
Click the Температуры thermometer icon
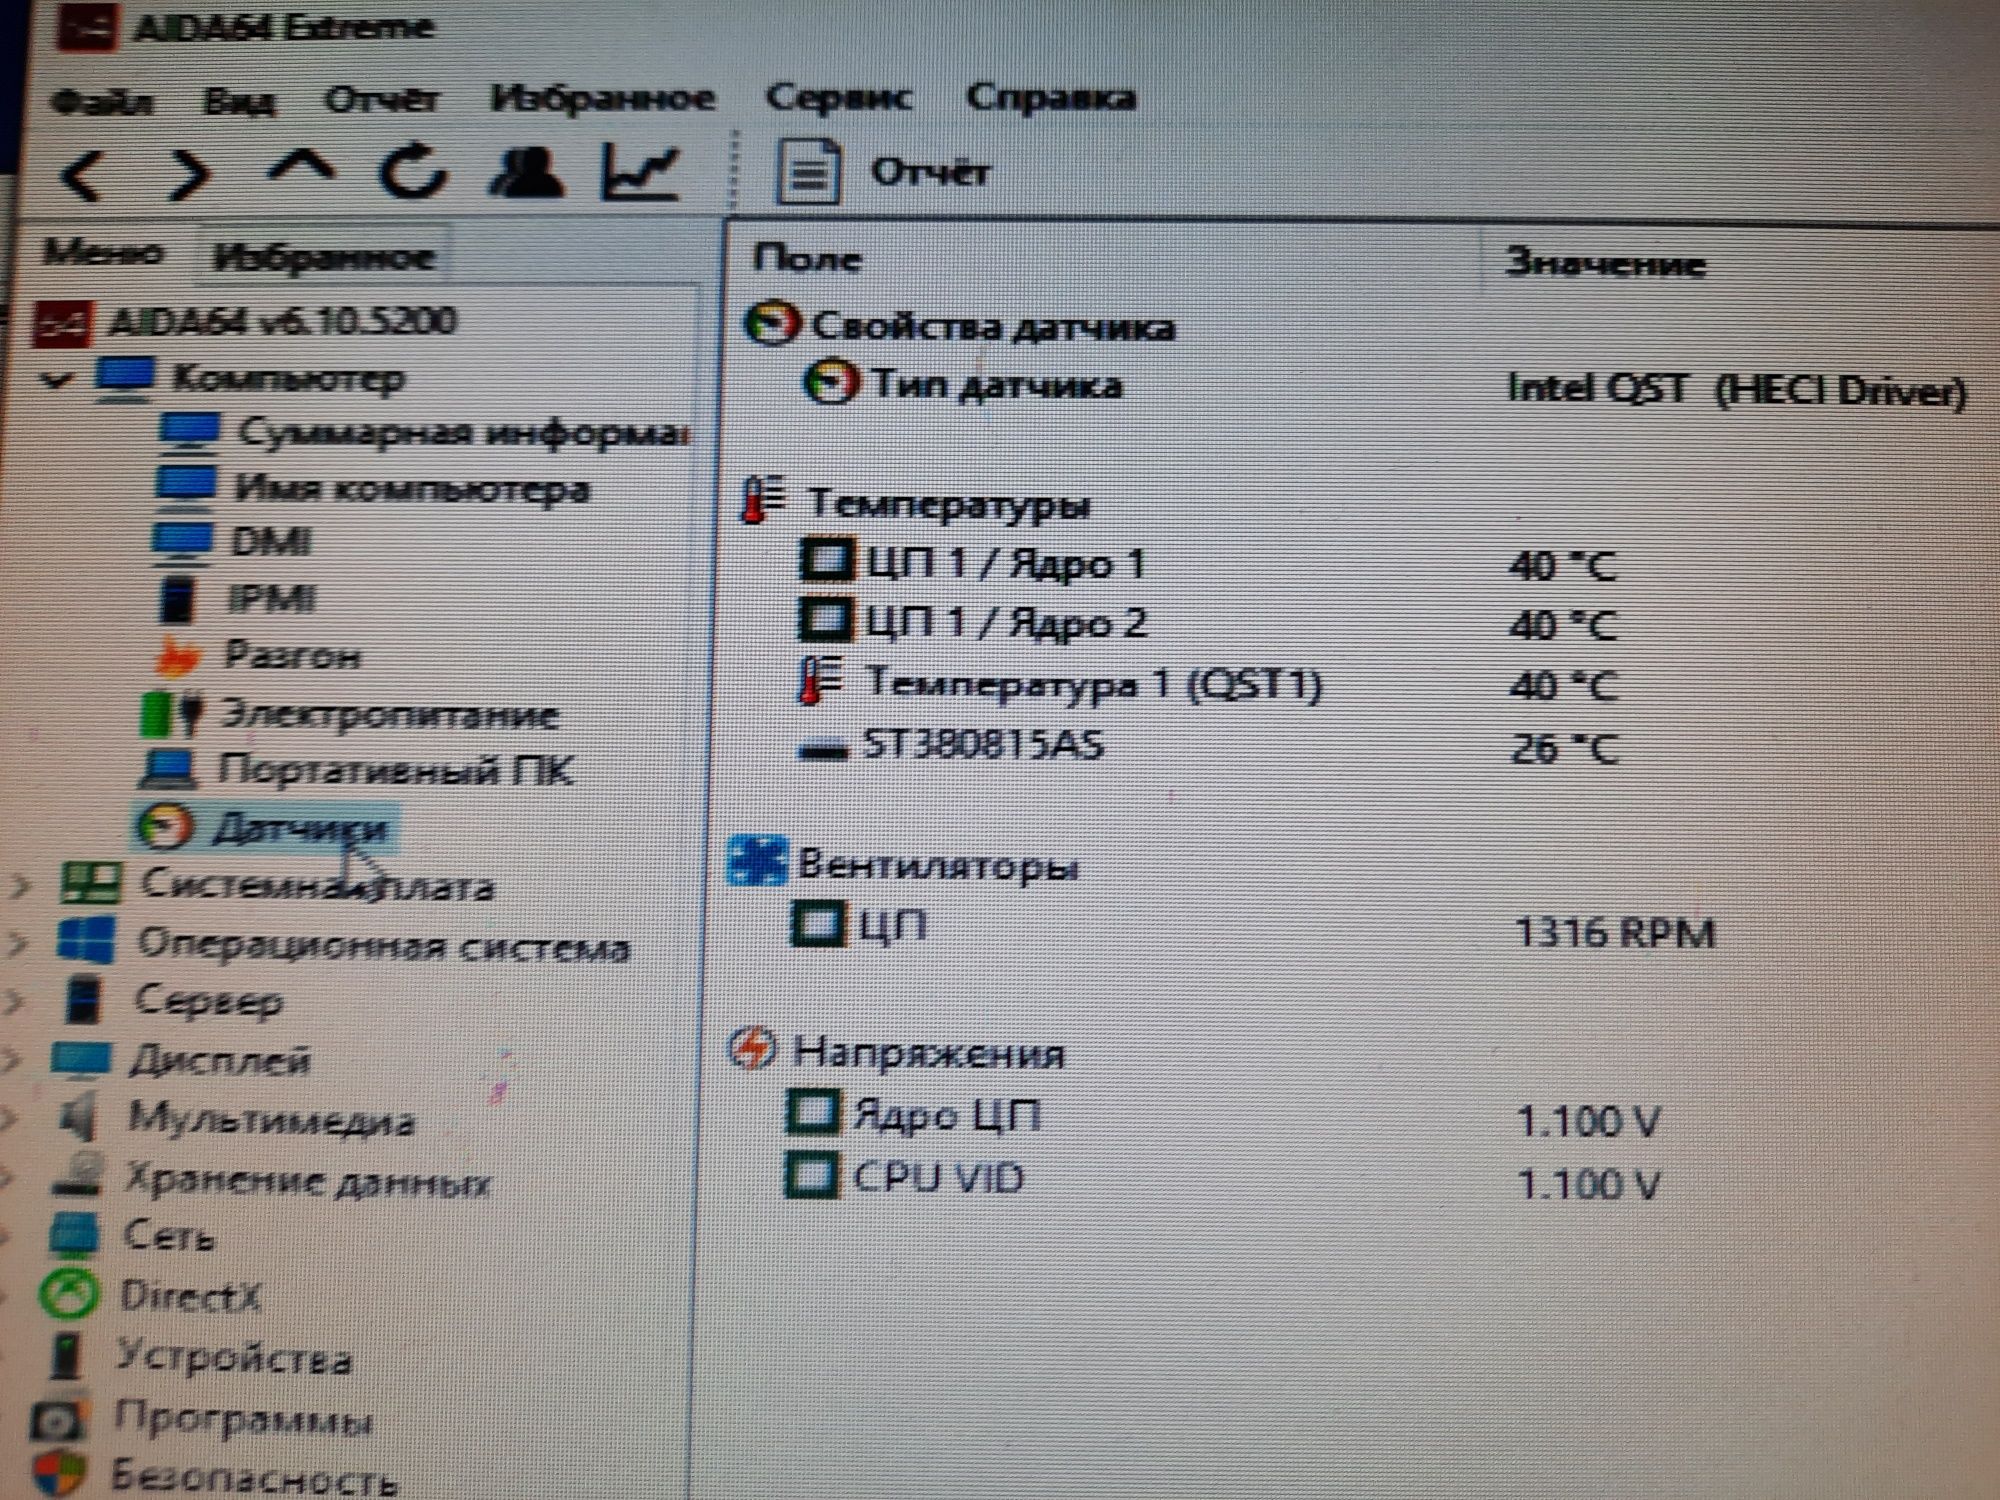pyautogui.click(x=763, y=500)
